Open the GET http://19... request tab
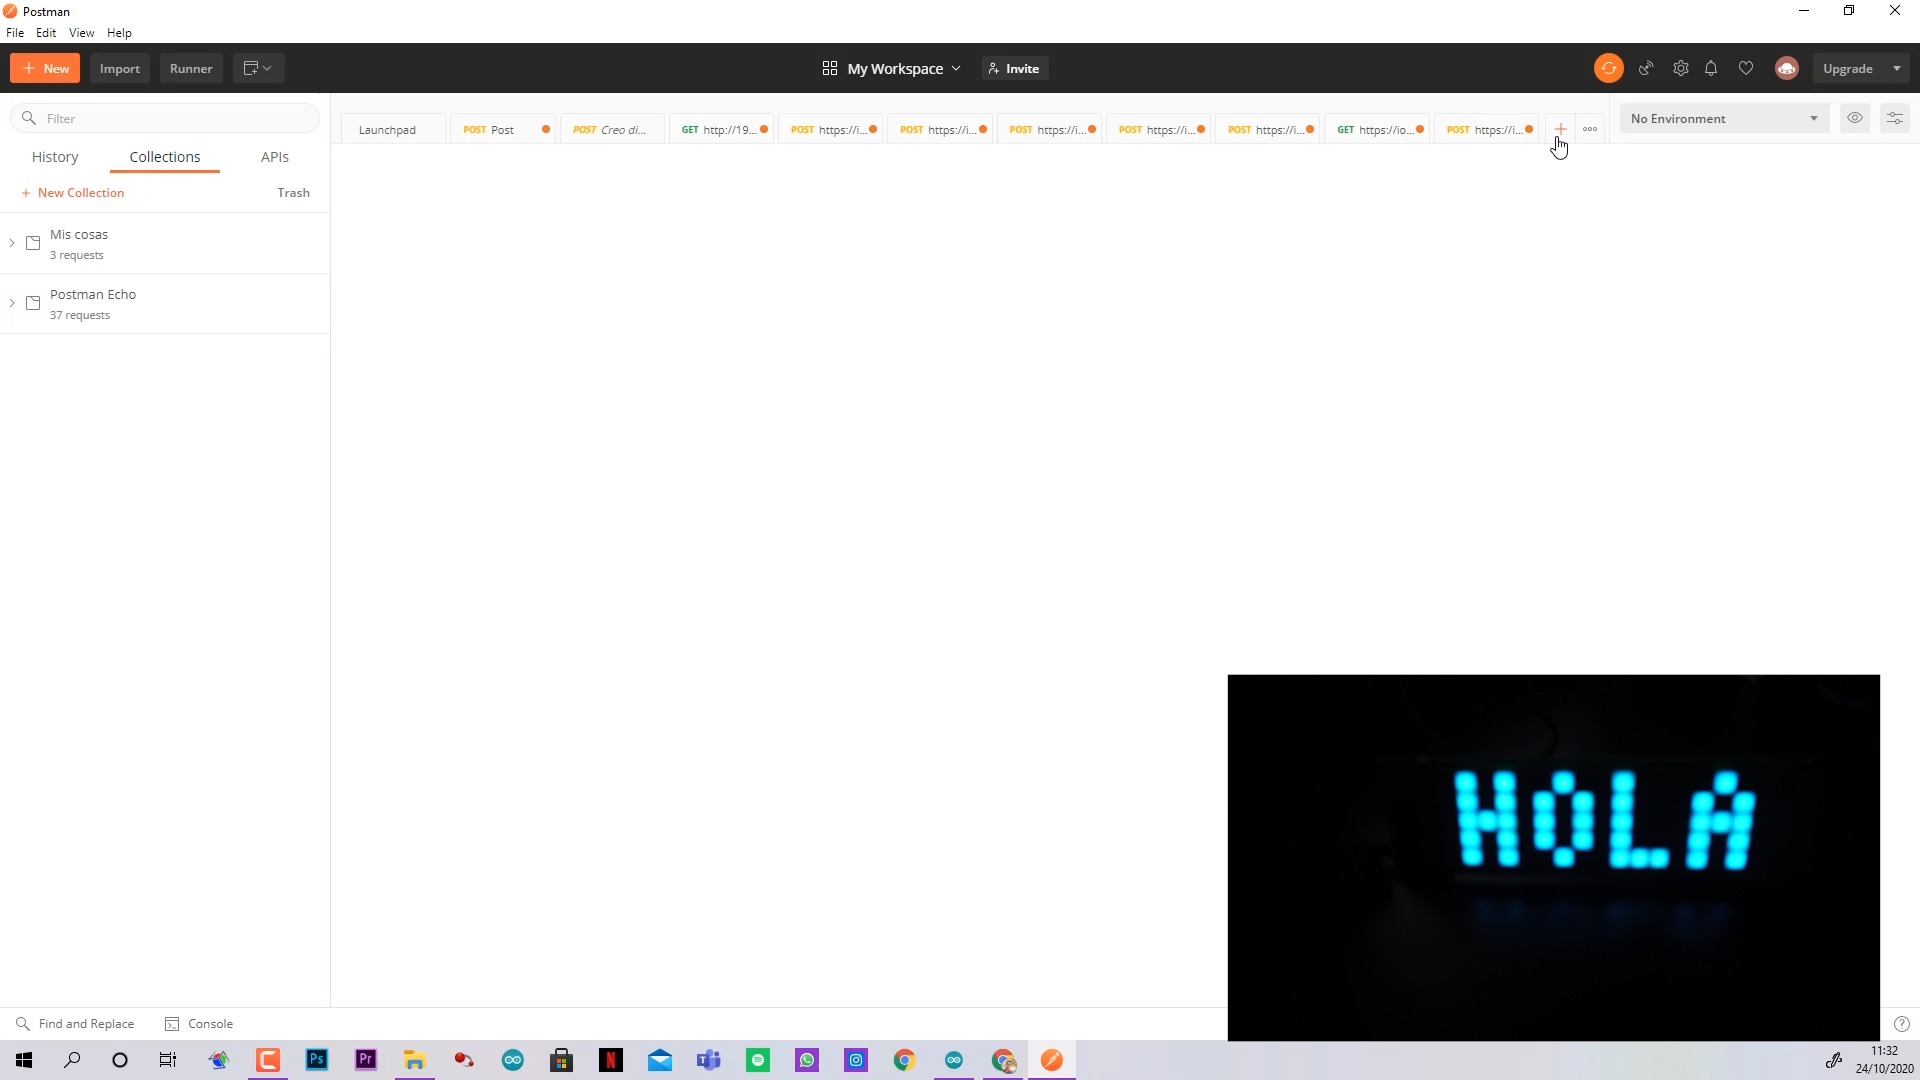The width and height of the screenshot is (1920, 1080). tap(722, 129)
